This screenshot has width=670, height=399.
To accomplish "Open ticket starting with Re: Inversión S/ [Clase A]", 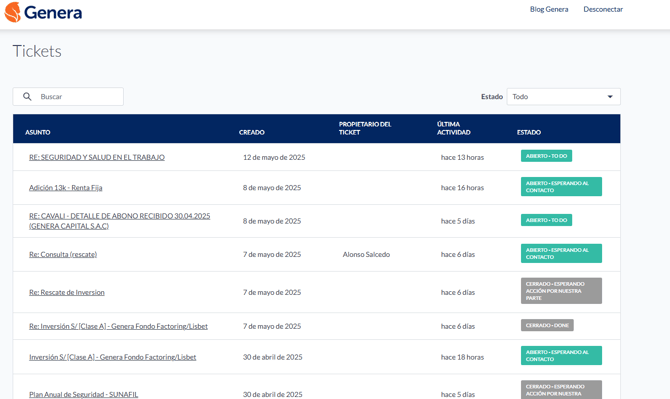I will tap(118, 326).
